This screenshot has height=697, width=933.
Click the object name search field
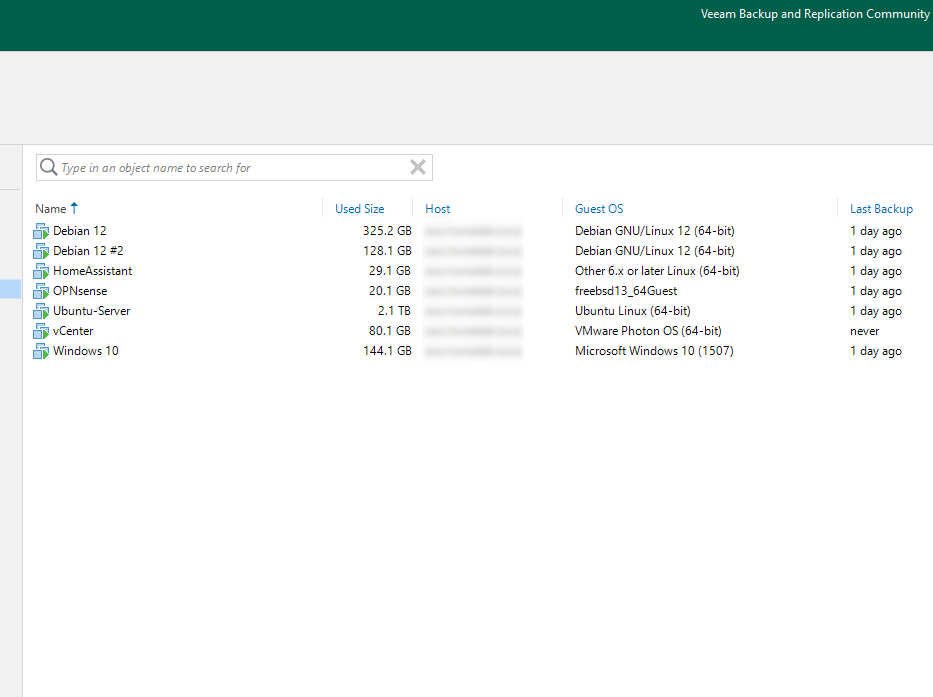234,168
